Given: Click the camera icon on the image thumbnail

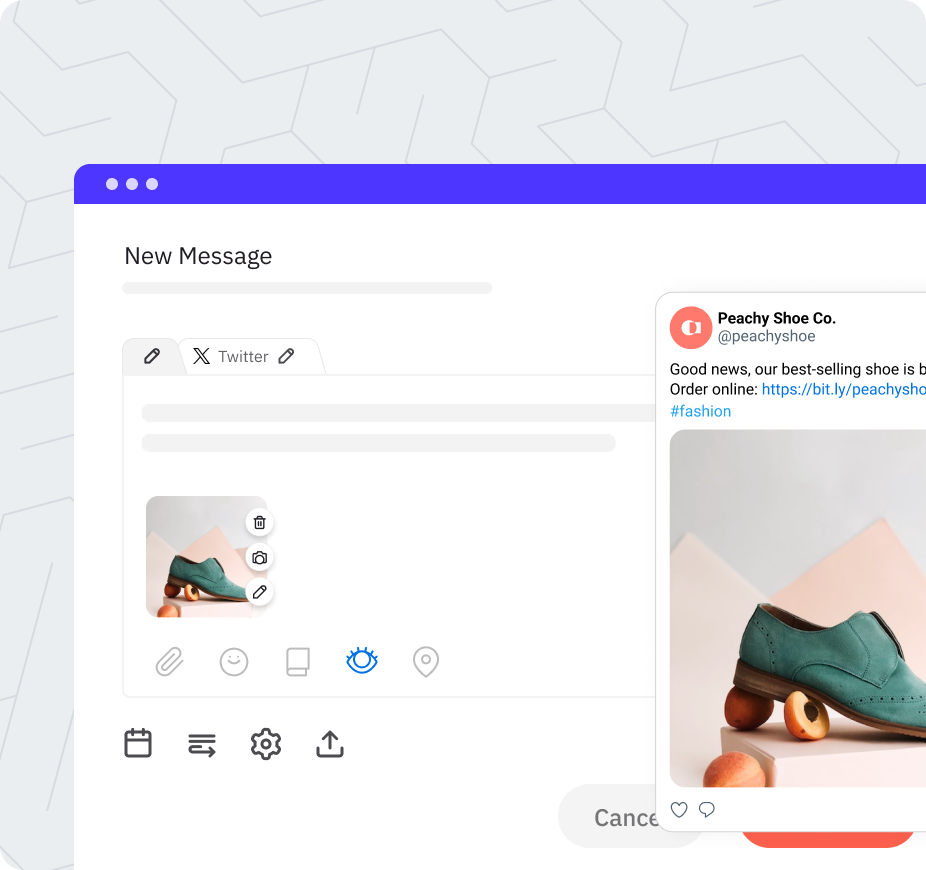Looking at the screenshot, I should 259,557.
